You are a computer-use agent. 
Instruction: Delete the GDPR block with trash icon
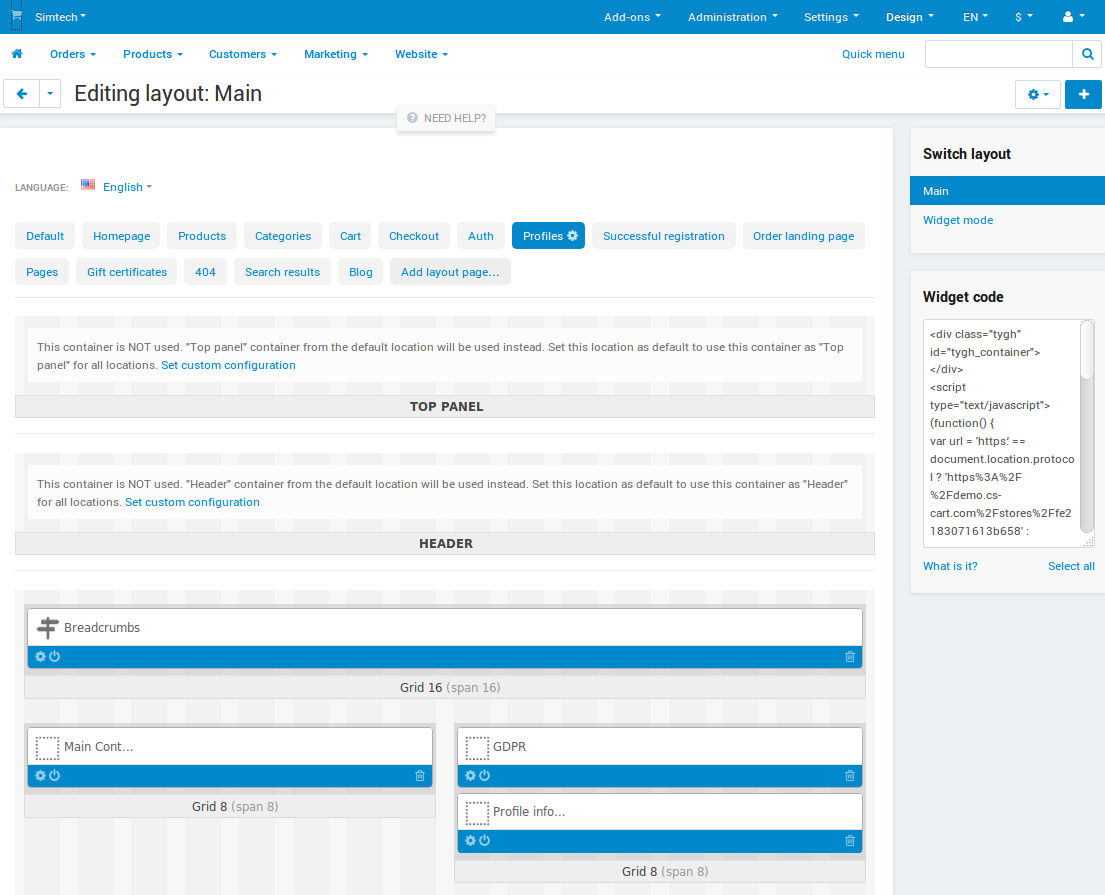pyautogui.click(x=850, y=775)
